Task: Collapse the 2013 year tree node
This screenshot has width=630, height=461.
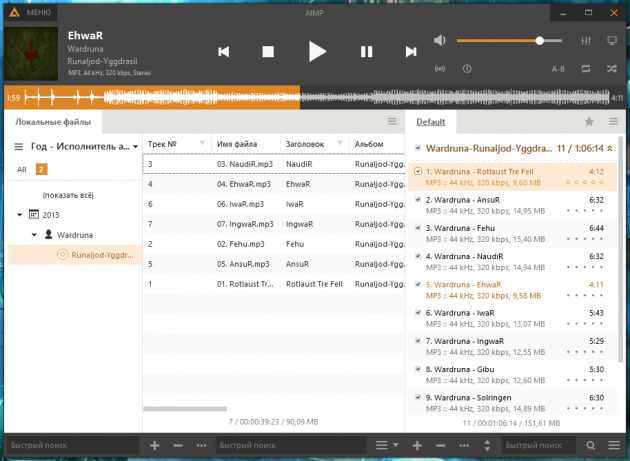Action: click(x=20, y=214)
